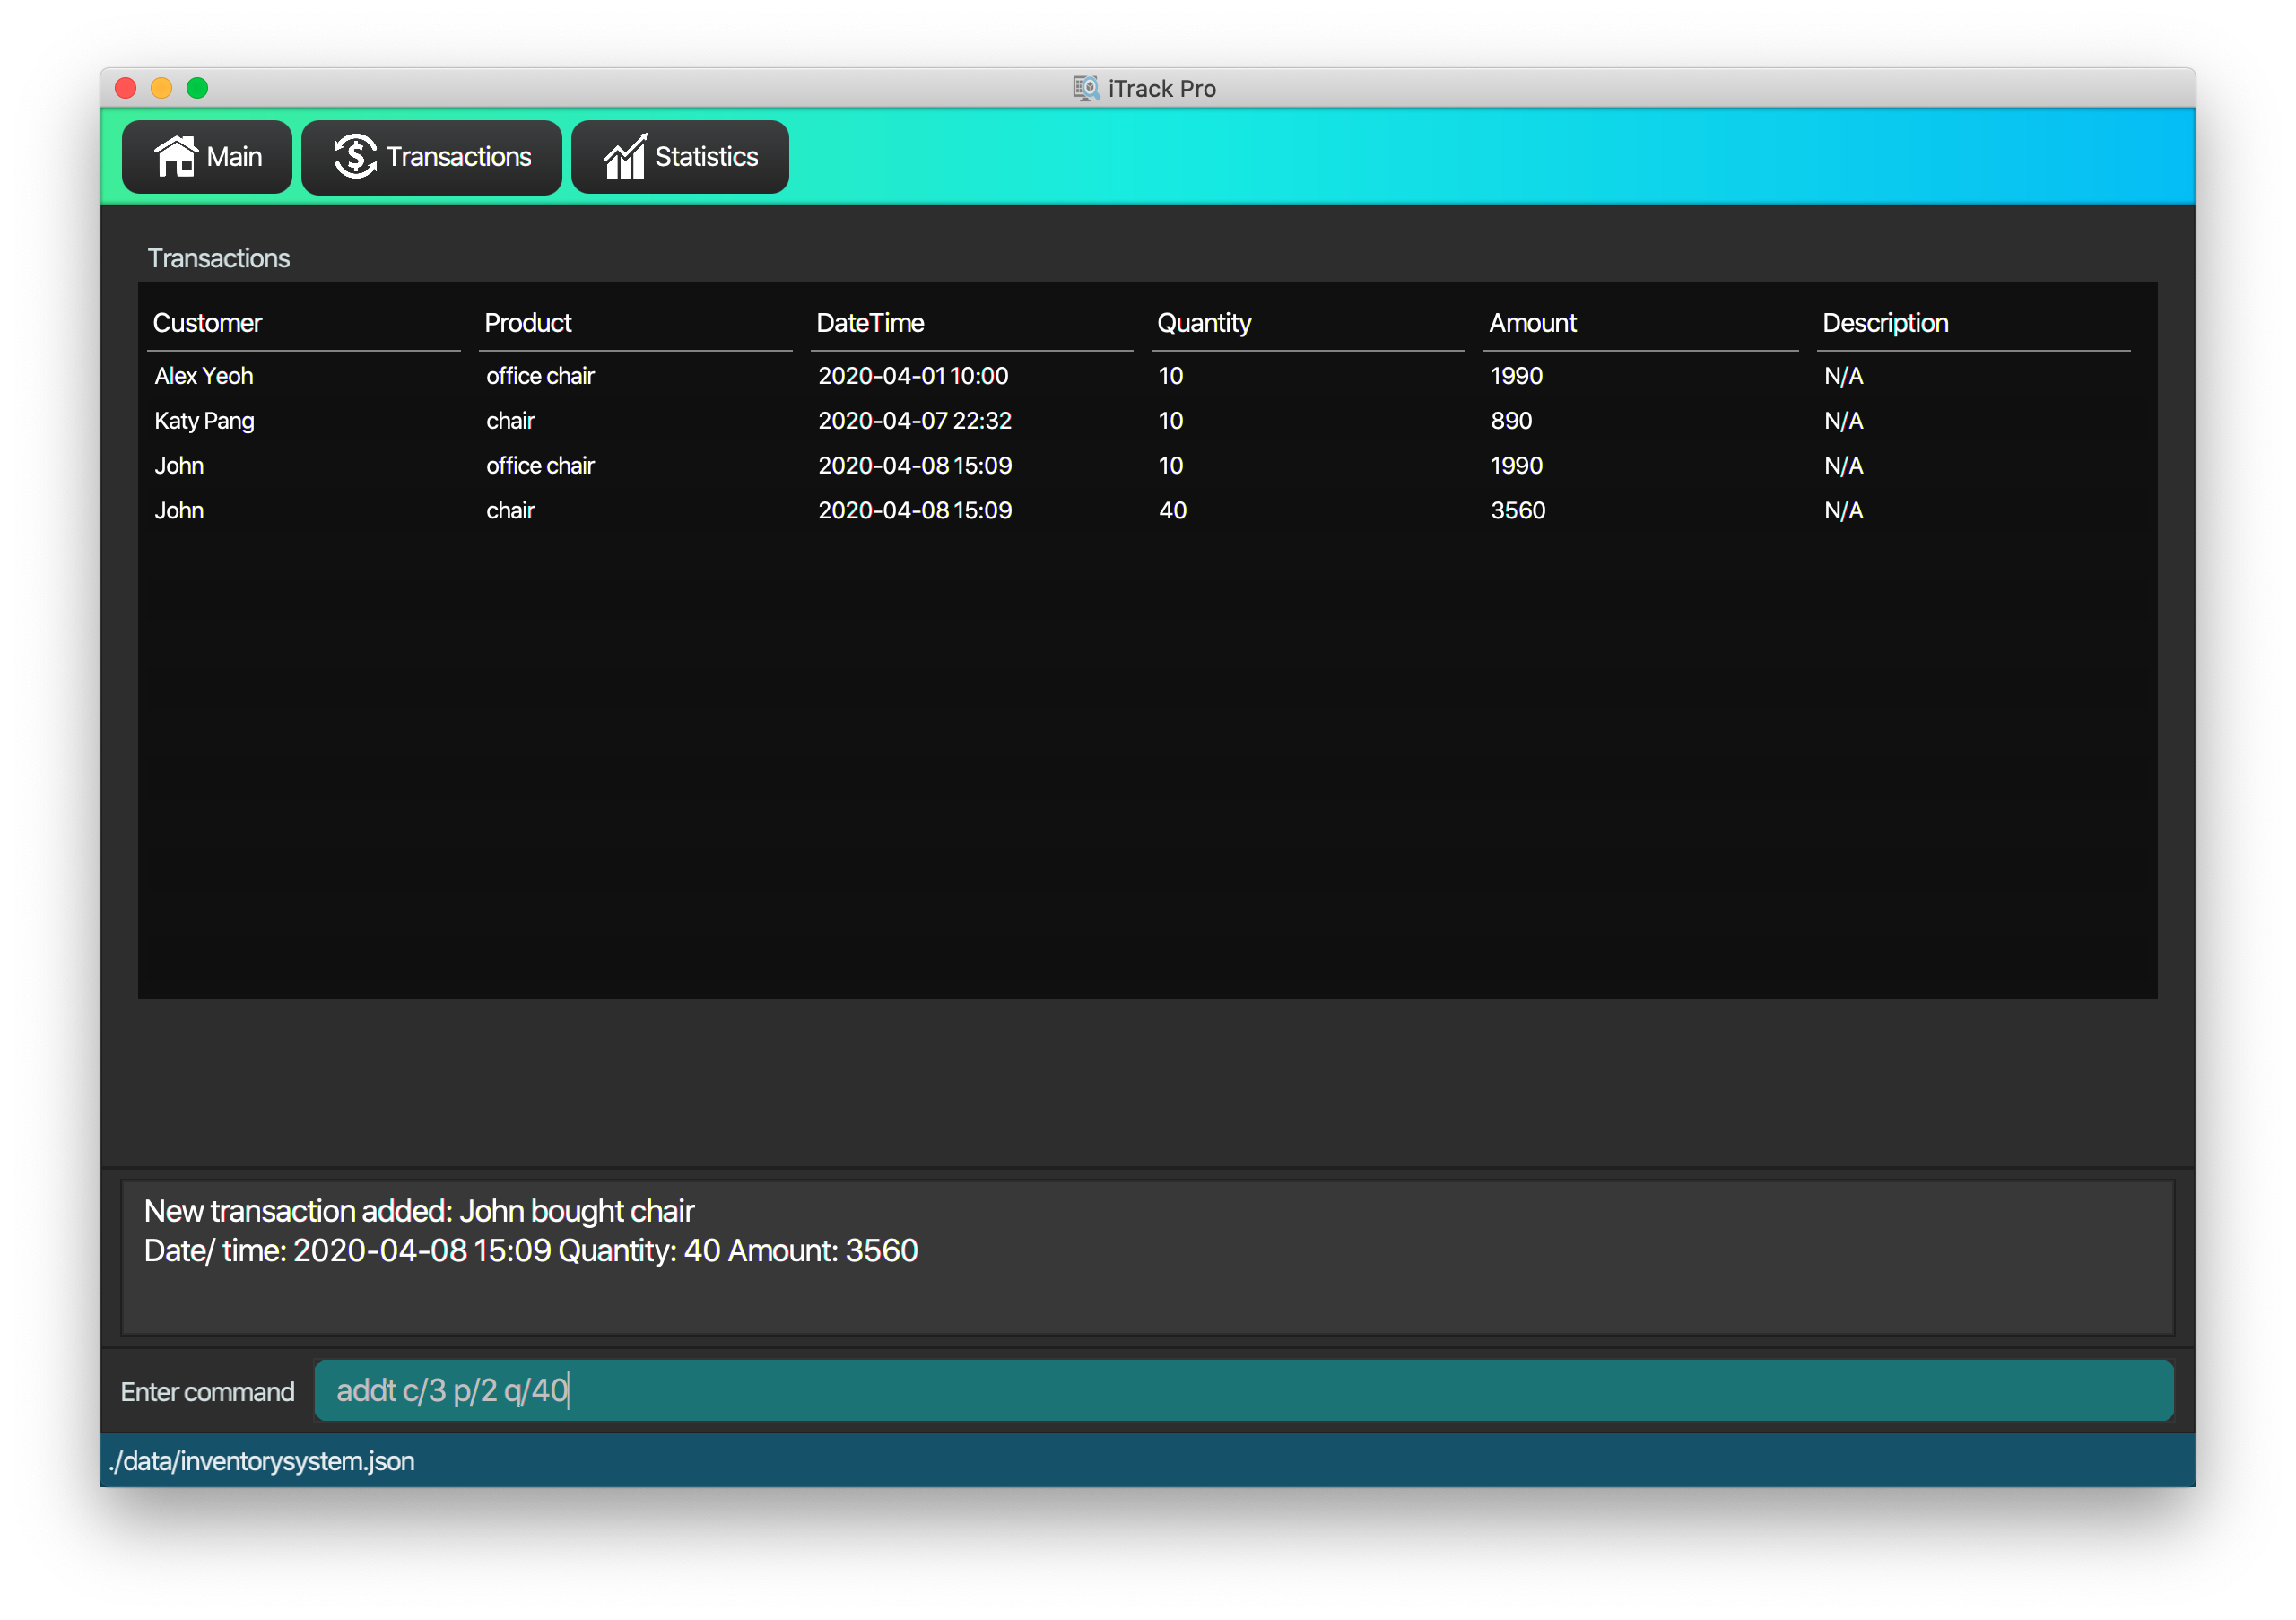The width and height of the screenshot is (2296, 1620).
Task: Click the 2020-04-07 22:32 date cell
Action: point(915,421)
